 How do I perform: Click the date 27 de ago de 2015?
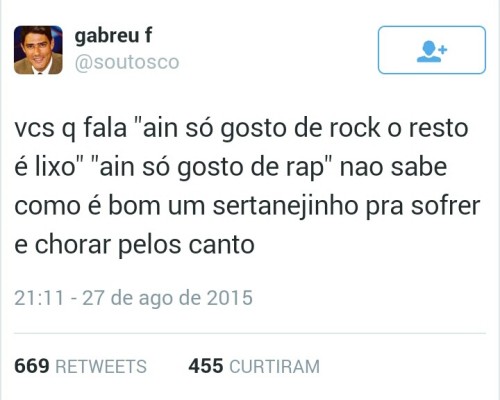pos(167,298)
